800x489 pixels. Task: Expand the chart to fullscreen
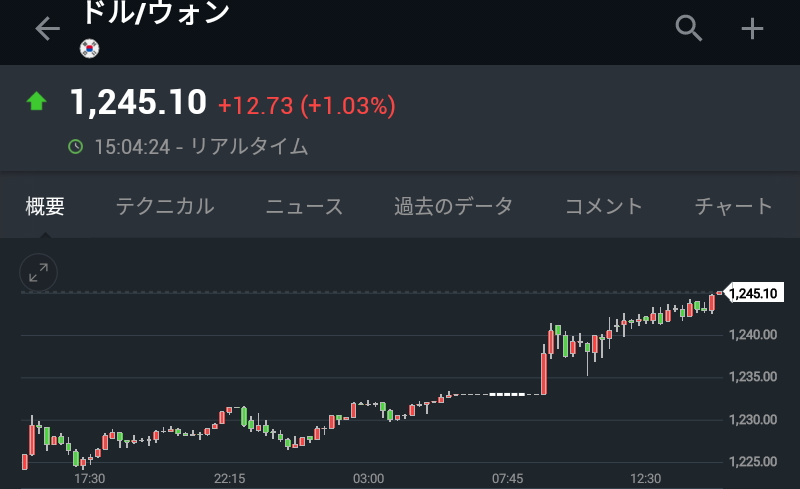tap(39, 272)
